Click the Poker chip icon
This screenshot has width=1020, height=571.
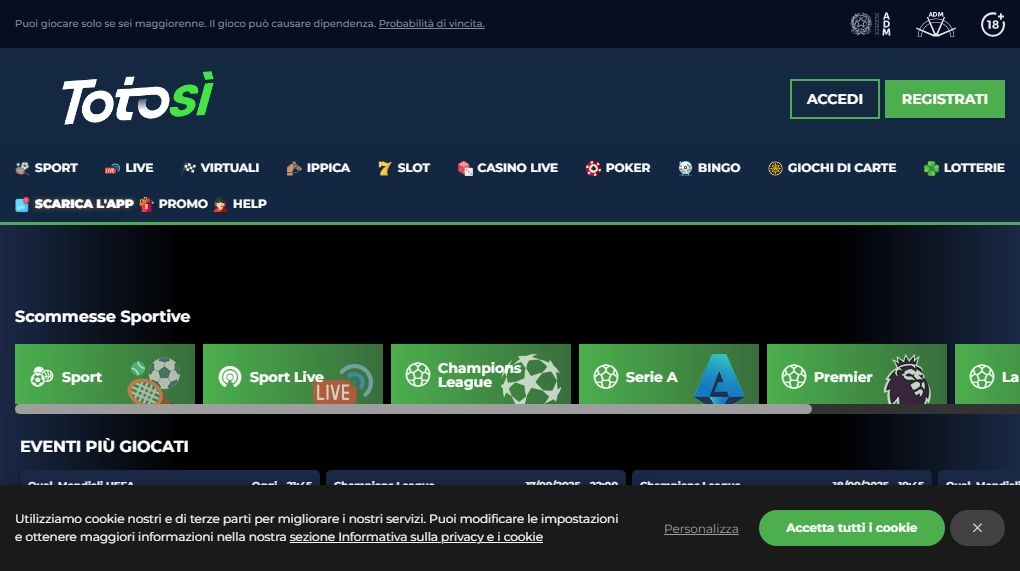tap(593, 168)
